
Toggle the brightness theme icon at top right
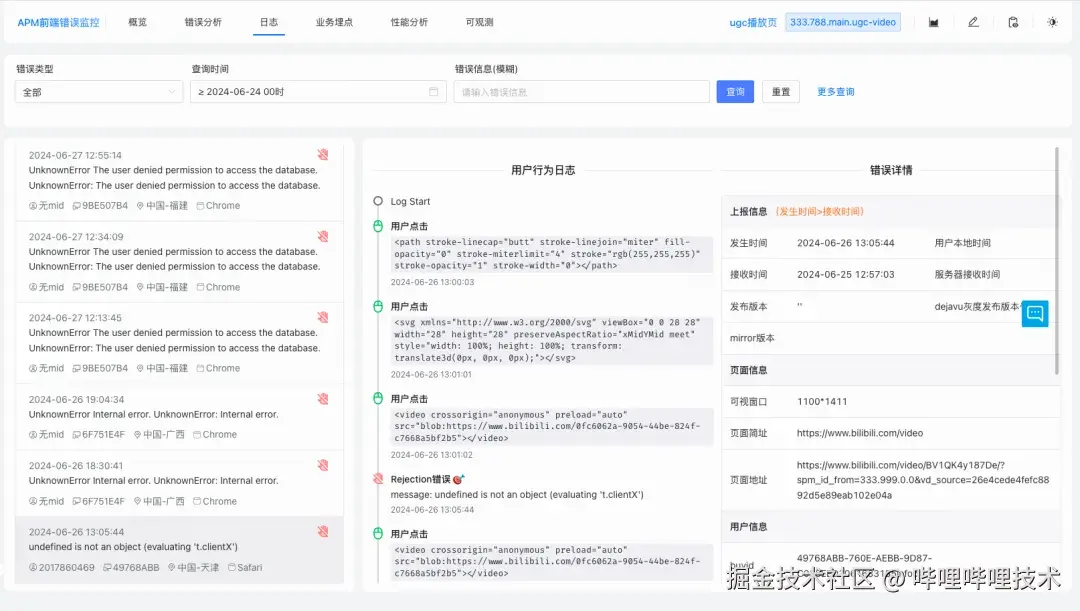click(1051, 21)
